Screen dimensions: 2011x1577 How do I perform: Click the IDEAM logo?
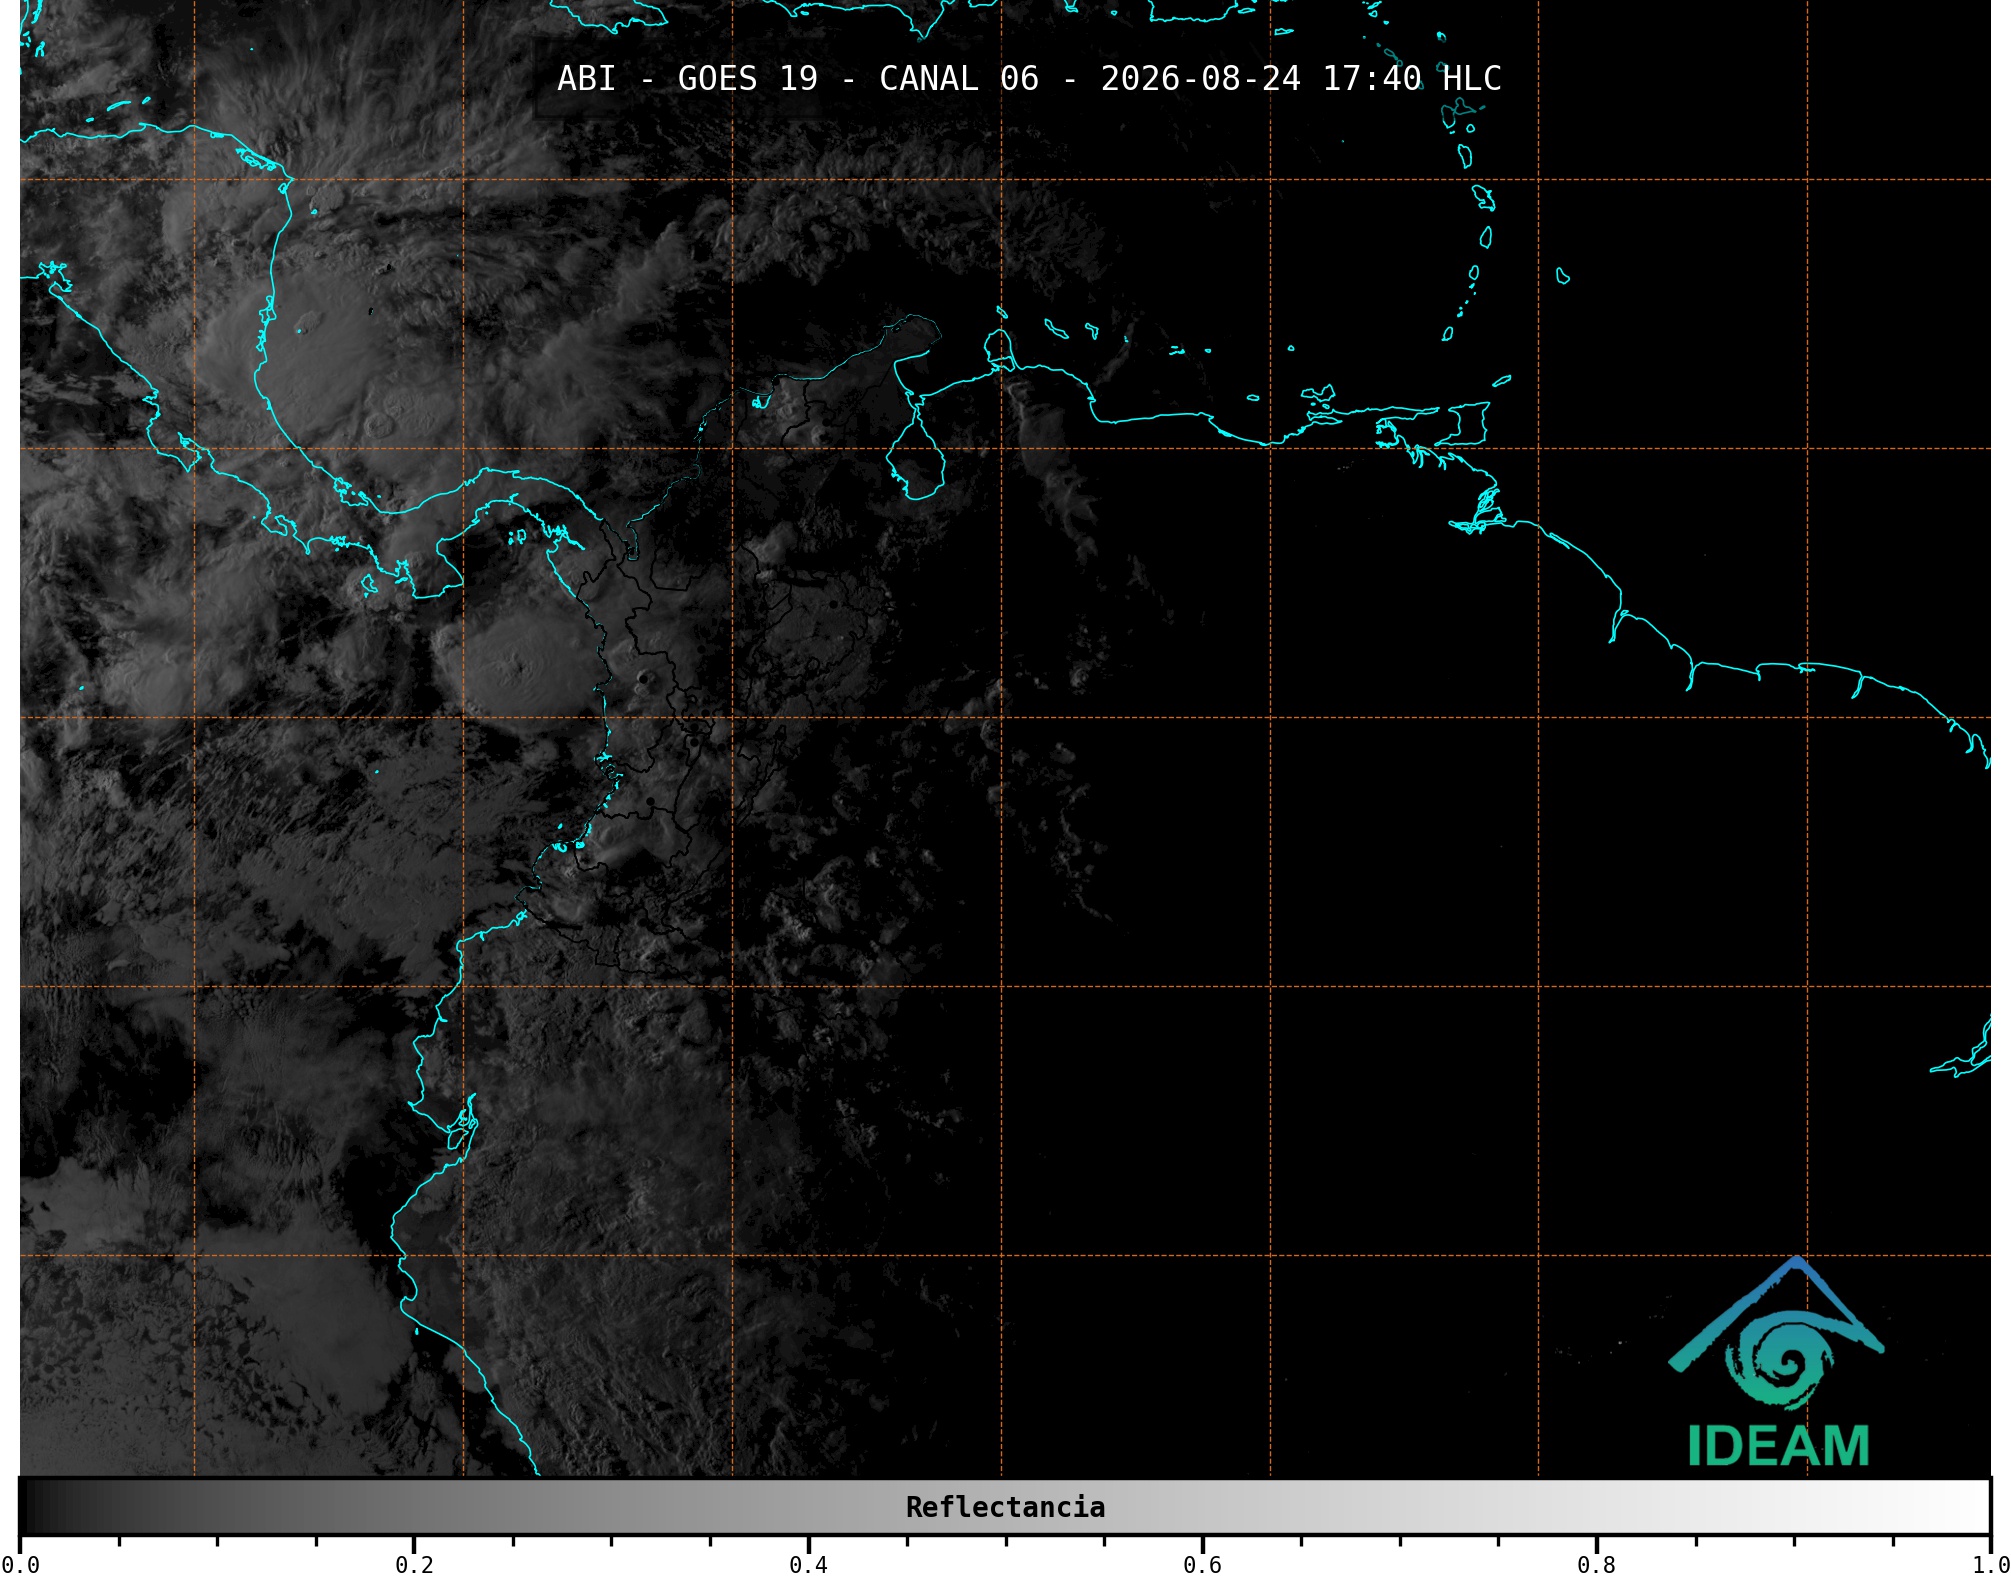click(1777, 1362)
